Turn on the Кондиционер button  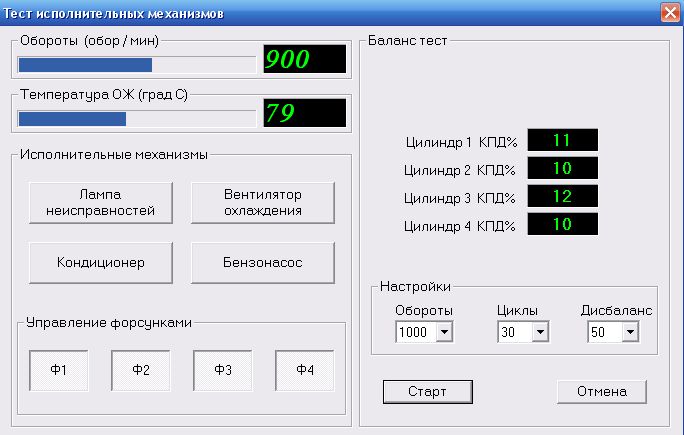tap(101, 263)
